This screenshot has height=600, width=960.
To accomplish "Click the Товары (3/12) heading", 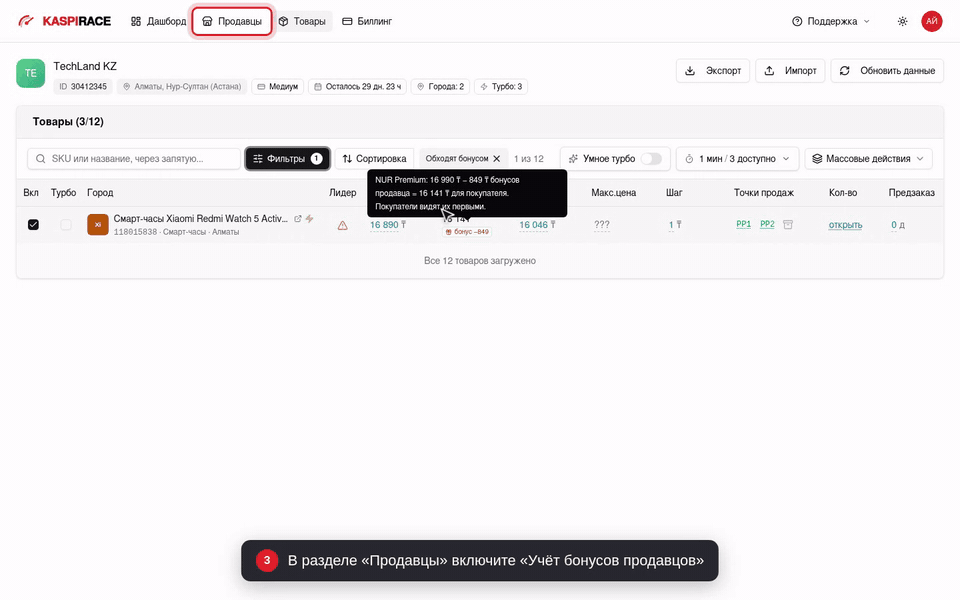I will 68,121.
